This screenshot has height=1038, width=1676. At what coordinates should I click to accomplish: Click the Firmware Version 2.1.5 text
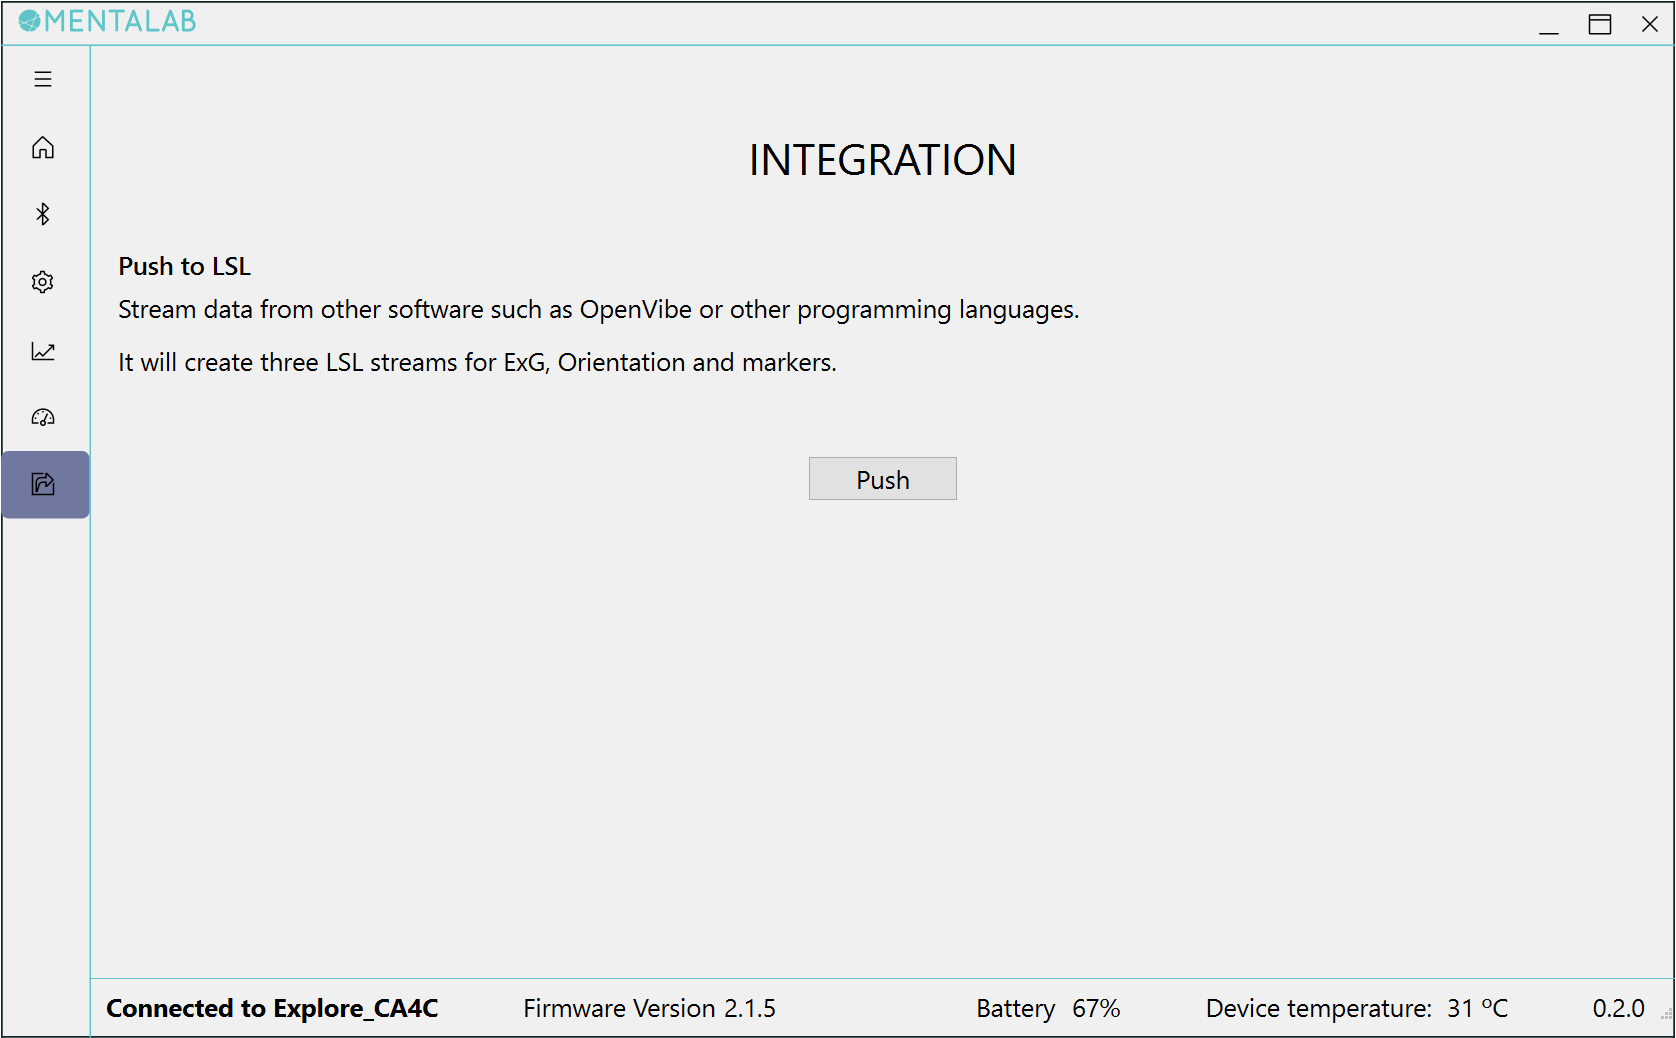[649, 1008]
